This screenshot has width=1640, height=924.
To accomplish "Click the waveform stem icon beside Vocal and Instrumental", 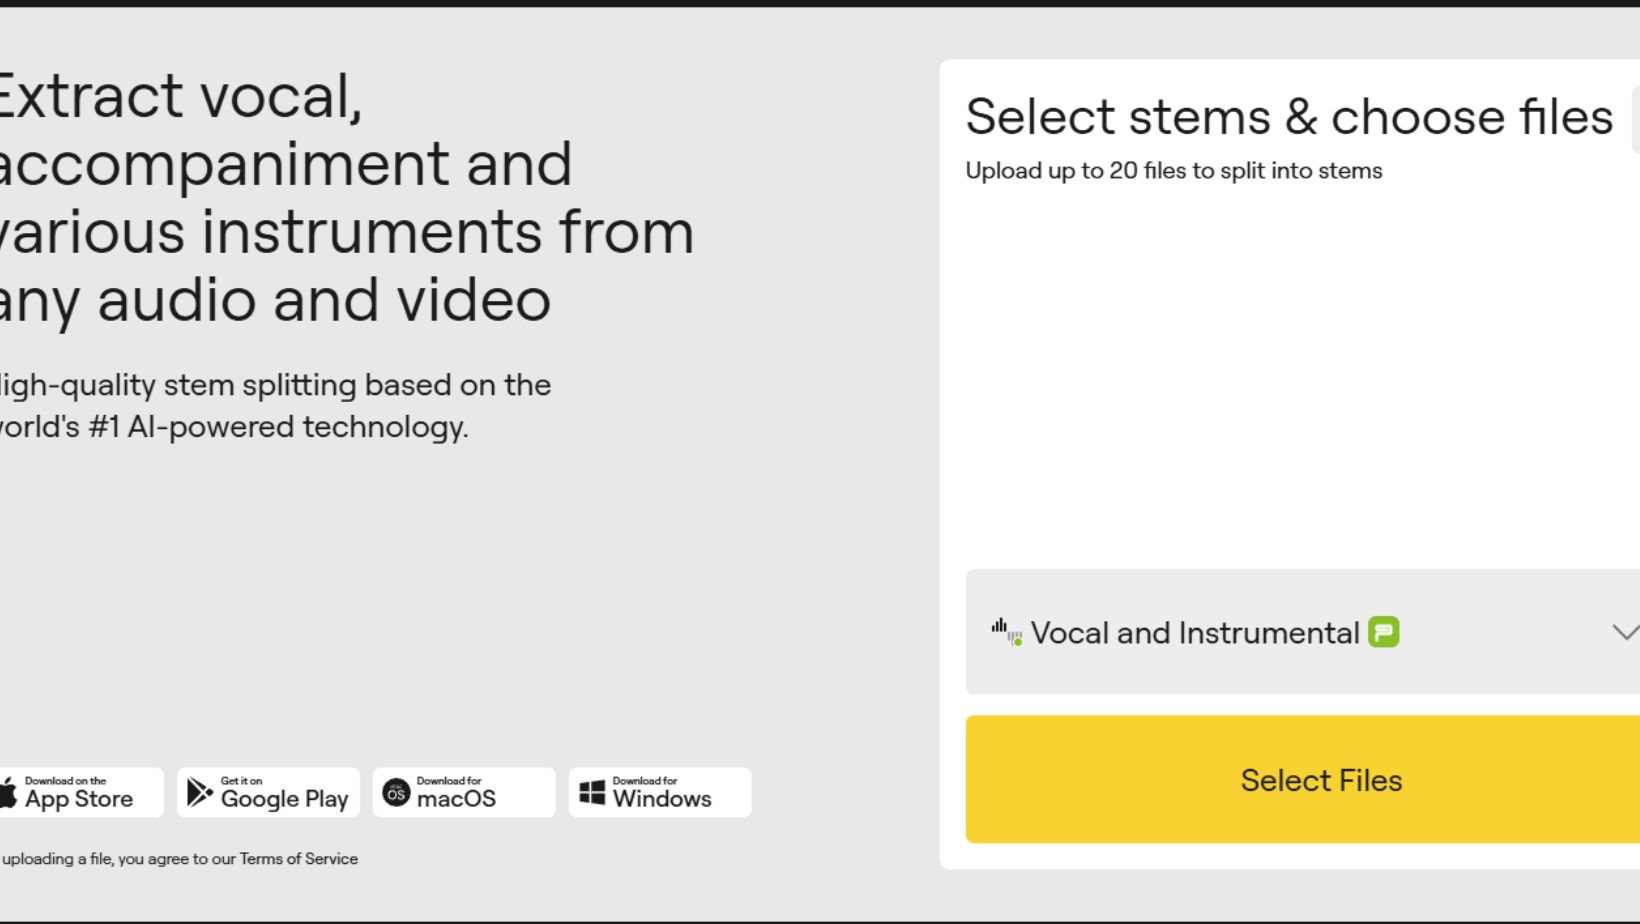I will (x=1006, y=631).
